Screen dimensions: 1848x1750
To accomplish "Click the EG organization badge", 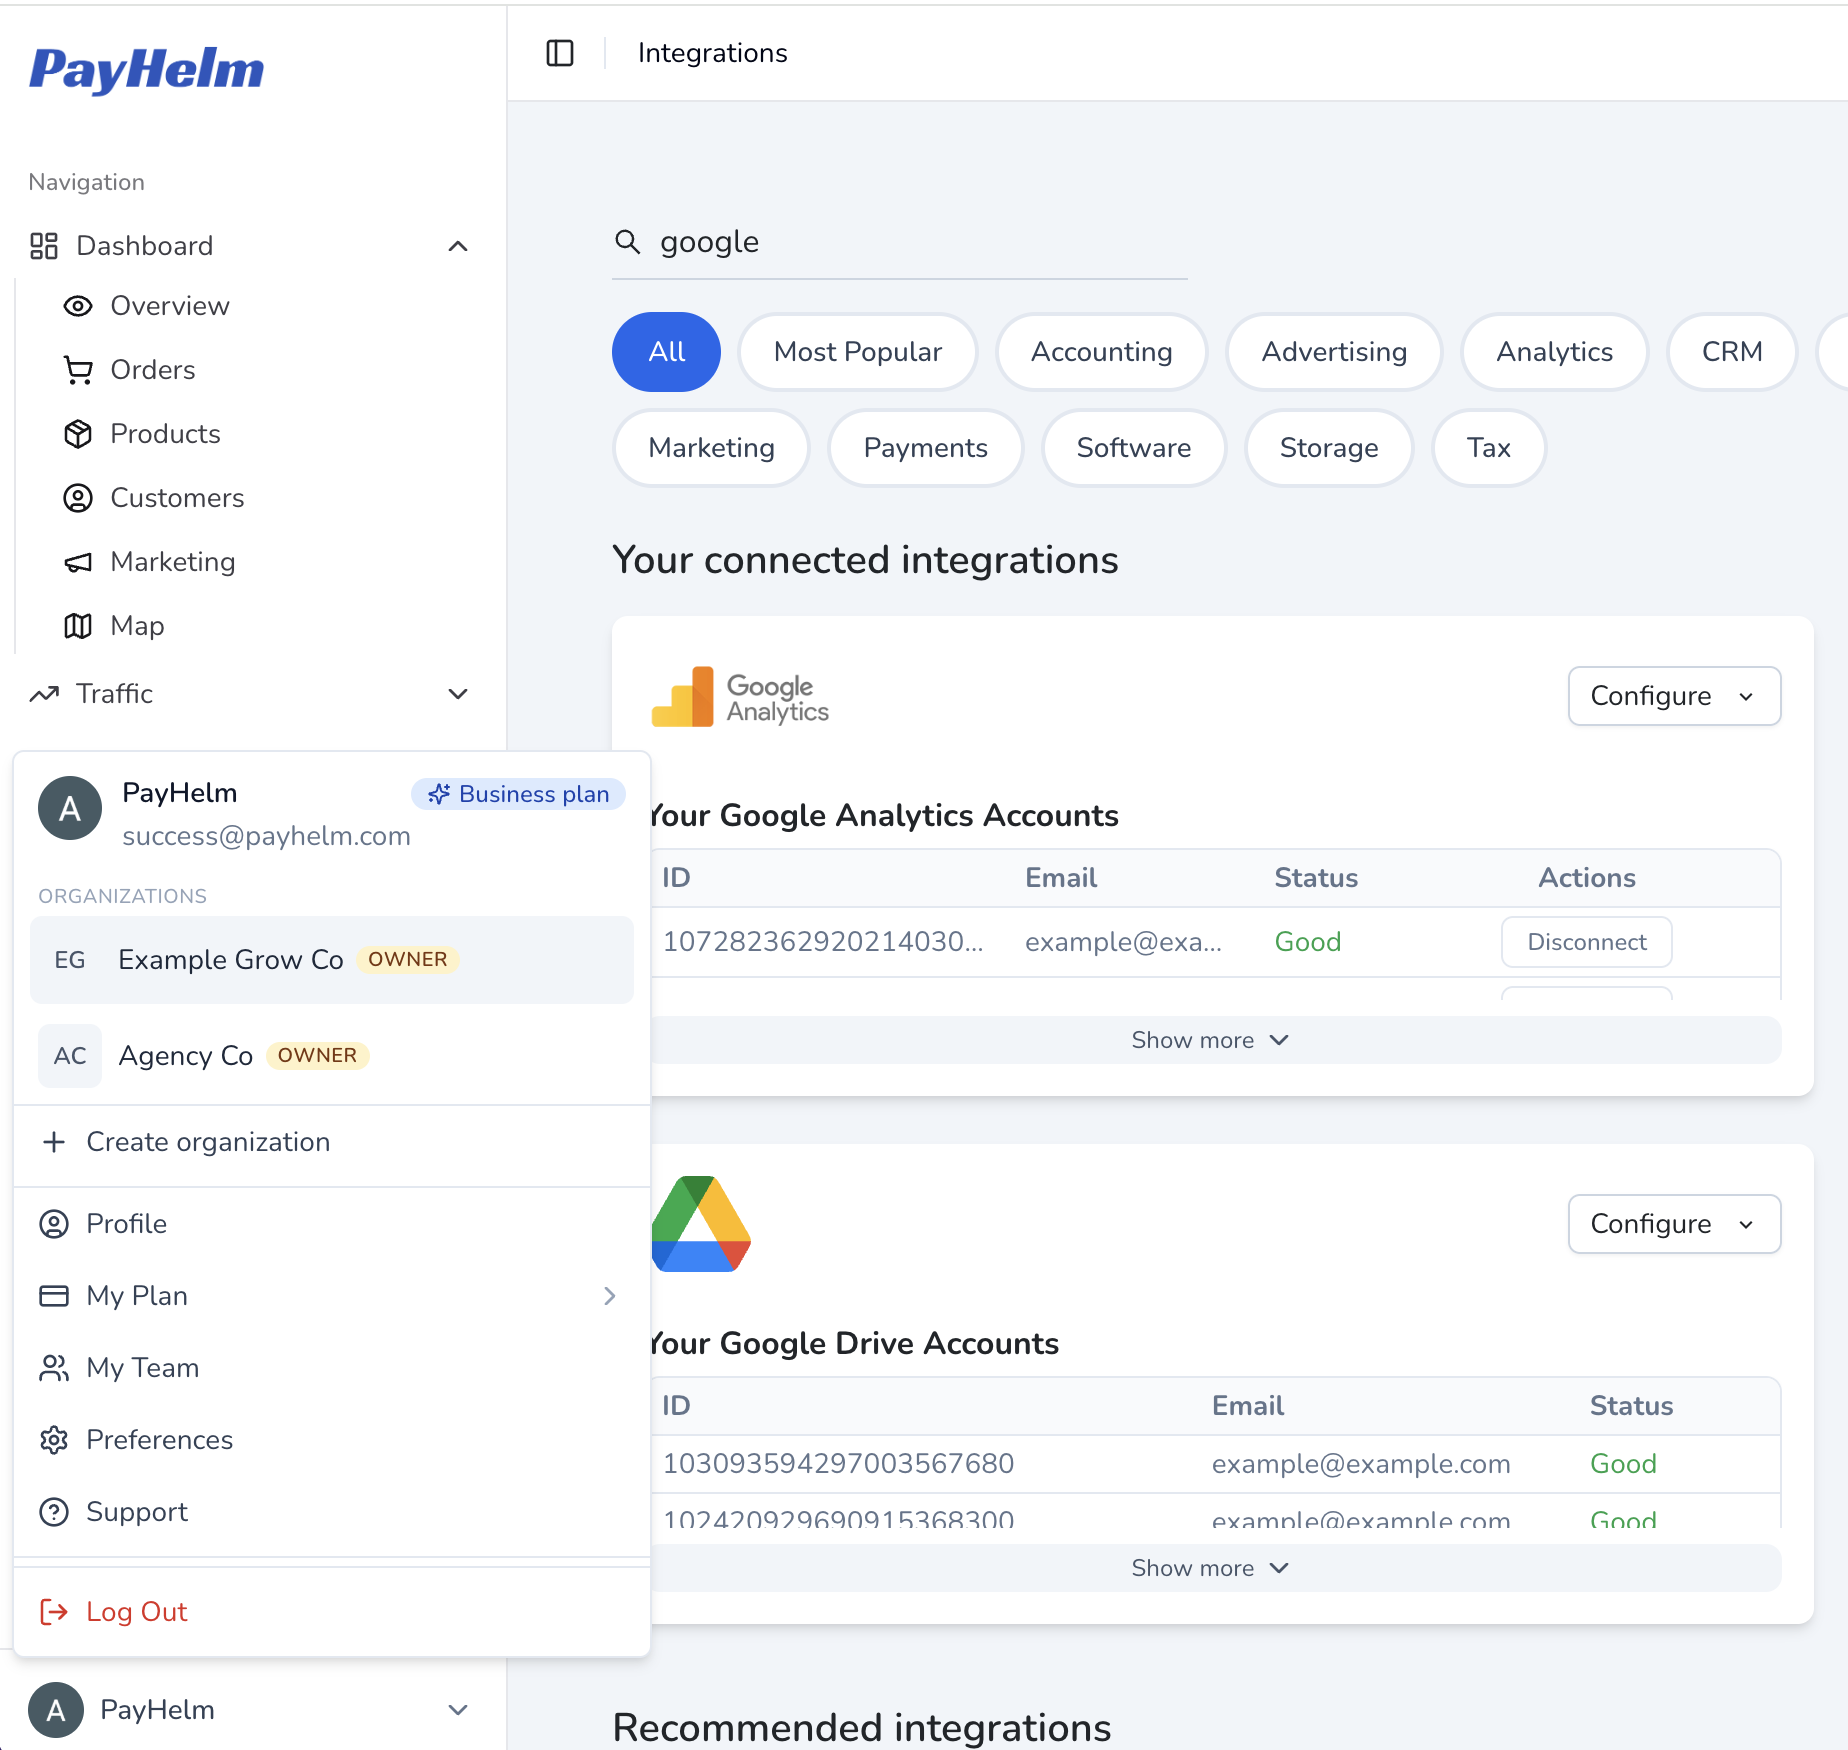I will (x=70, y=960).
